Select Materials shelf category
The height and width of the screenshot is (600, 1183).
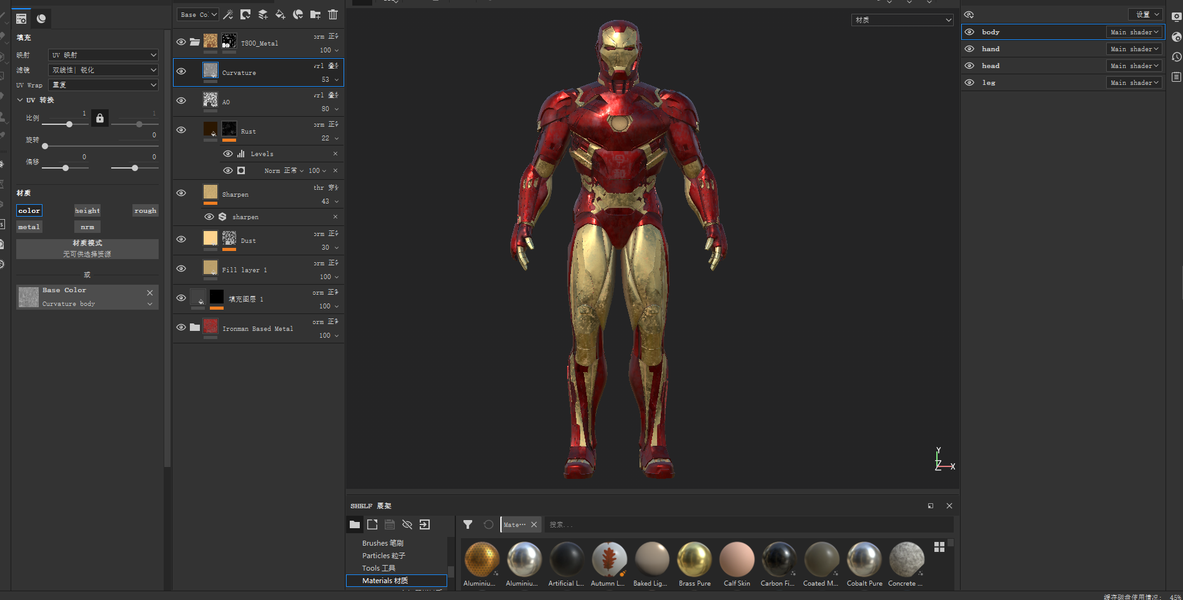397,580
